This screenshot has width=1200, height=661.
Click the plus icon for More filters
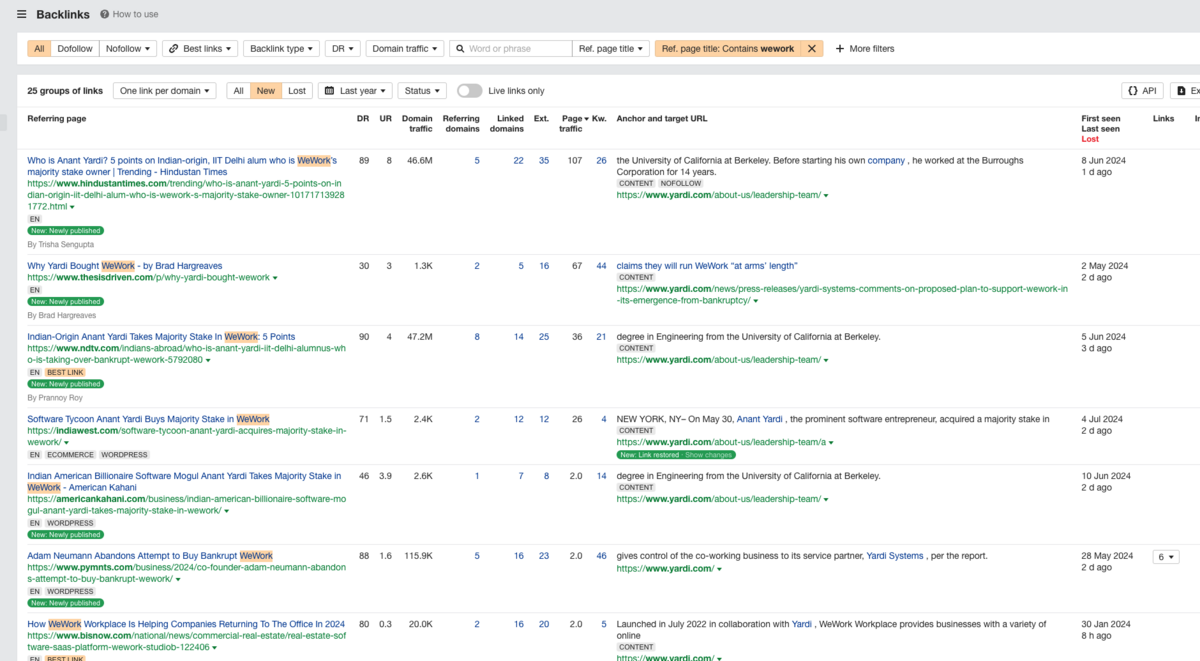click(x=840, y=48)
